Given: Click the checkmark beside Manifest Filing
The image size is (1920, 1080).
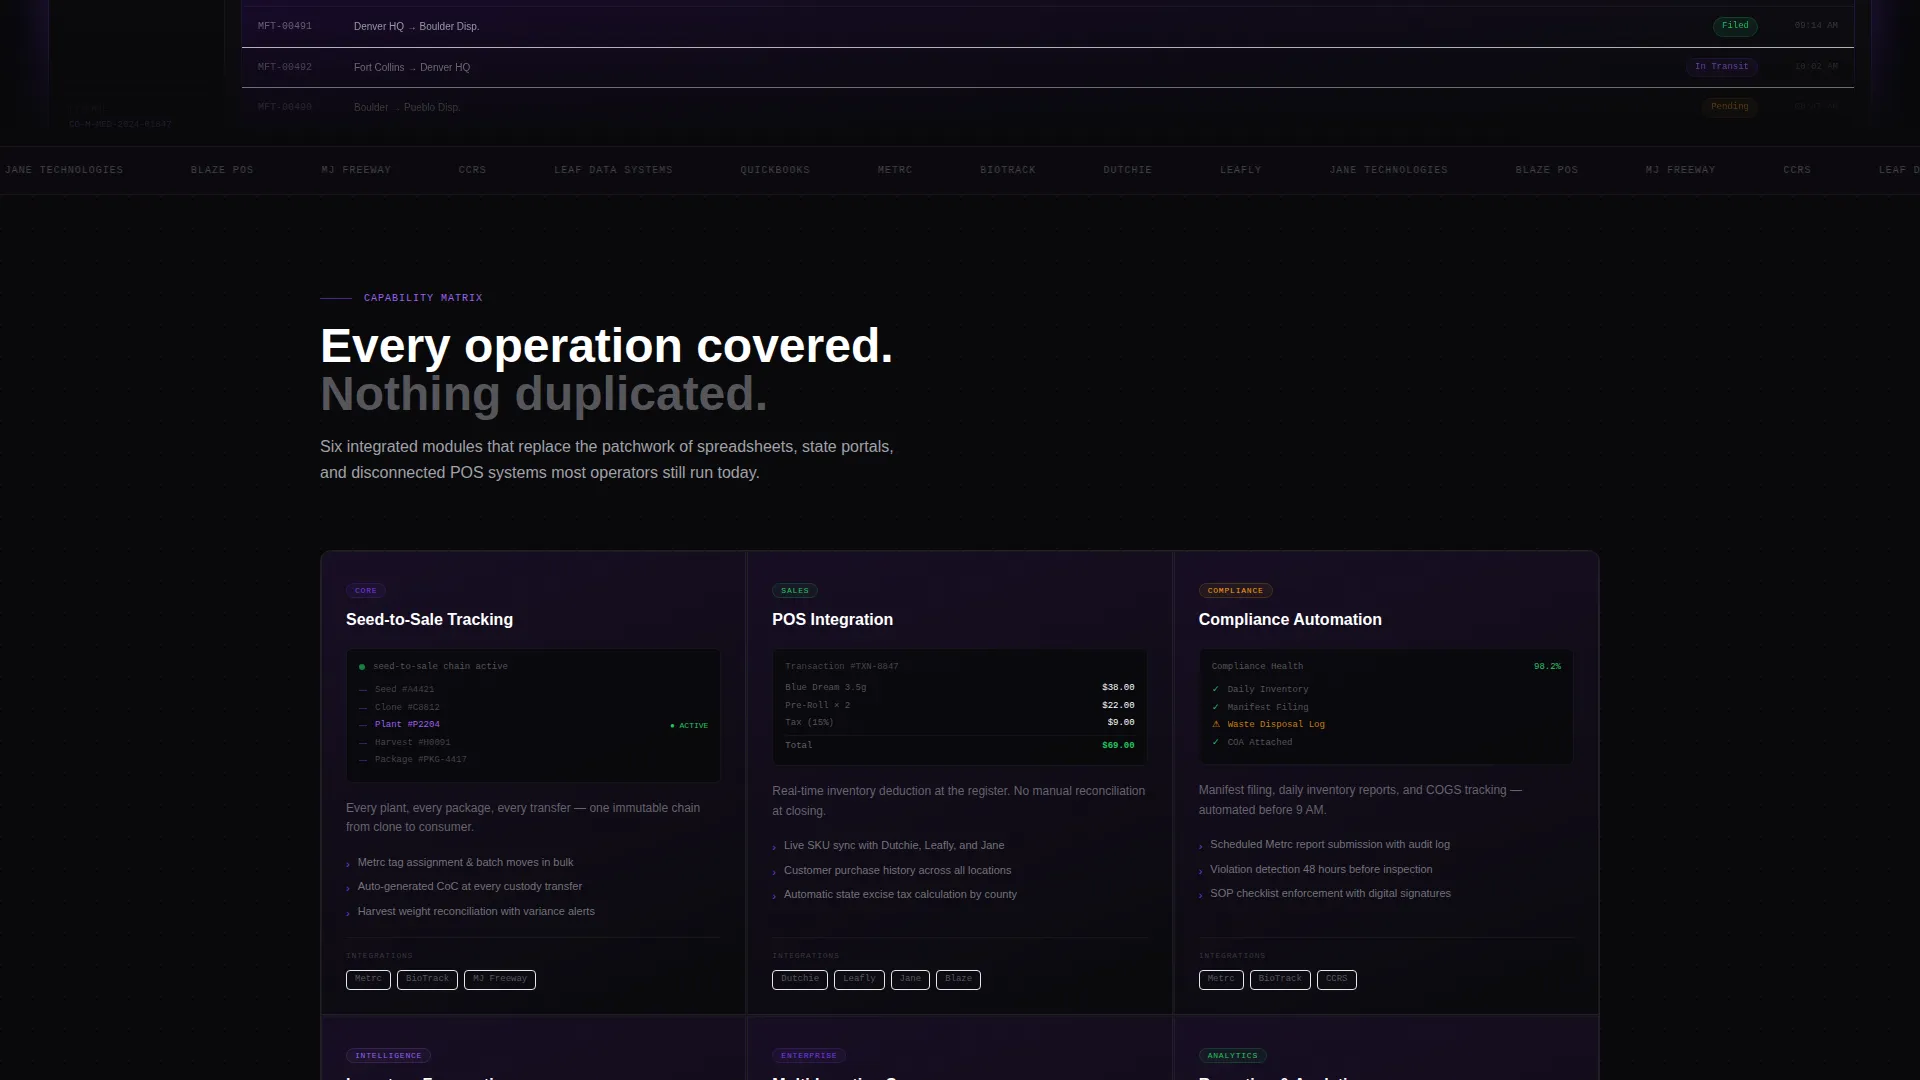Looking at the screenshot, I should pos(1215,708).
